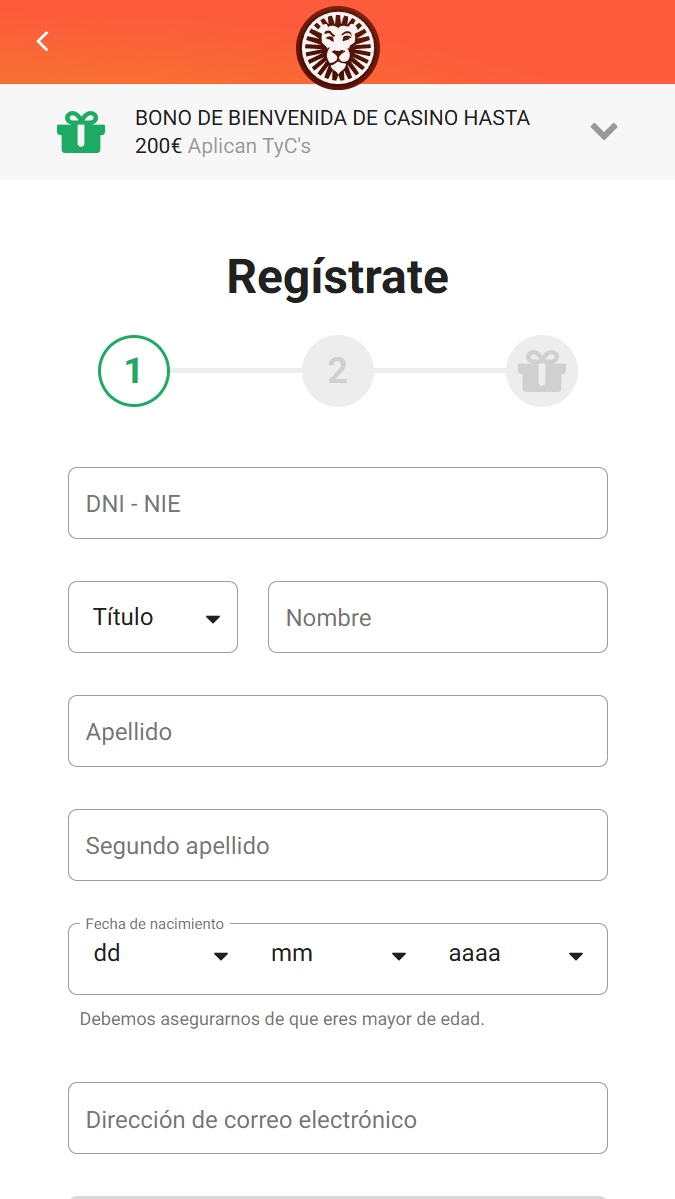Open the mm month dropdown

tap(338, 955)
